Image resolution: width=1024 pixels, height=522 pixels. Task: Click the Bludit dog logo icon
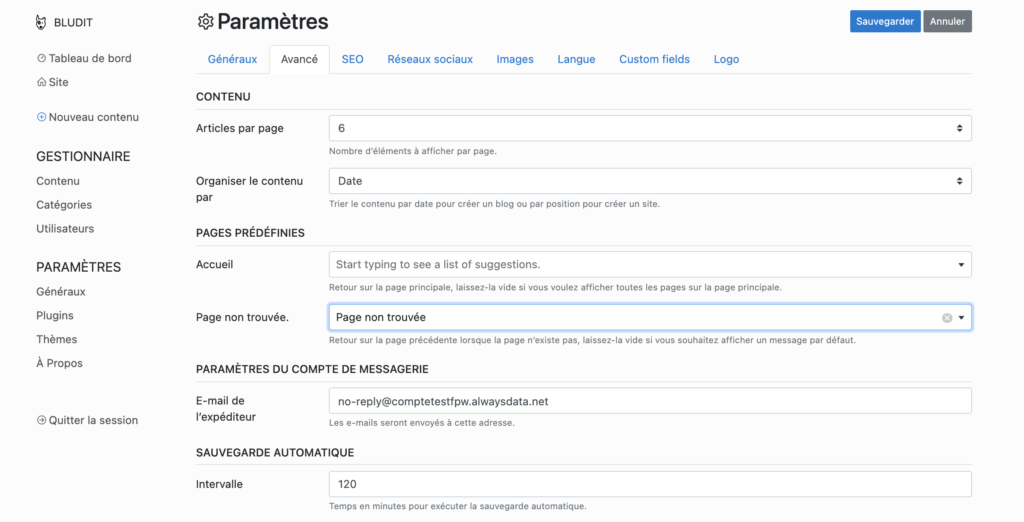[41, 23]
